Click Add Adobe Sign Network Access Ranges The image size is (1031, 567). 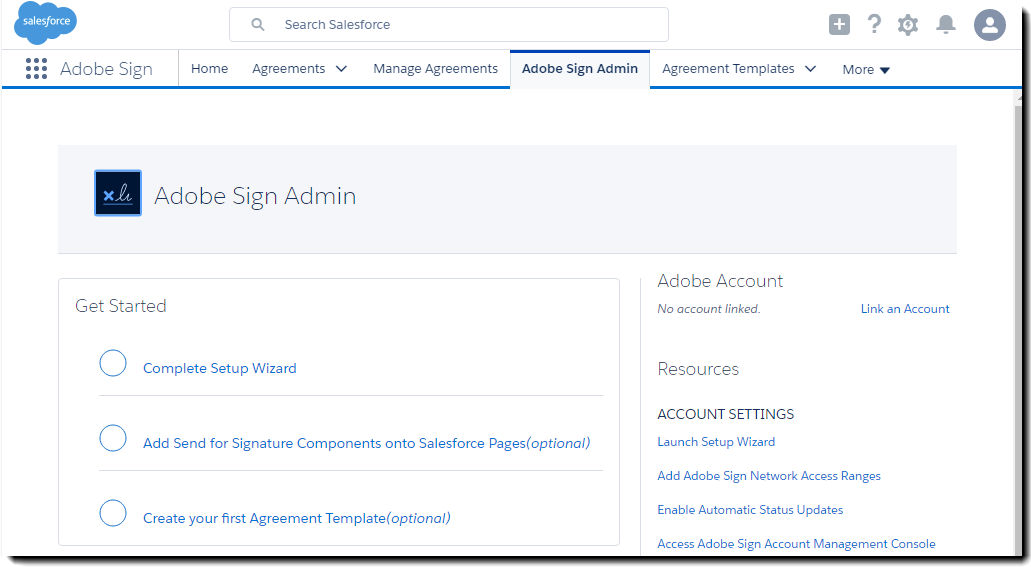tap(769, 476)
